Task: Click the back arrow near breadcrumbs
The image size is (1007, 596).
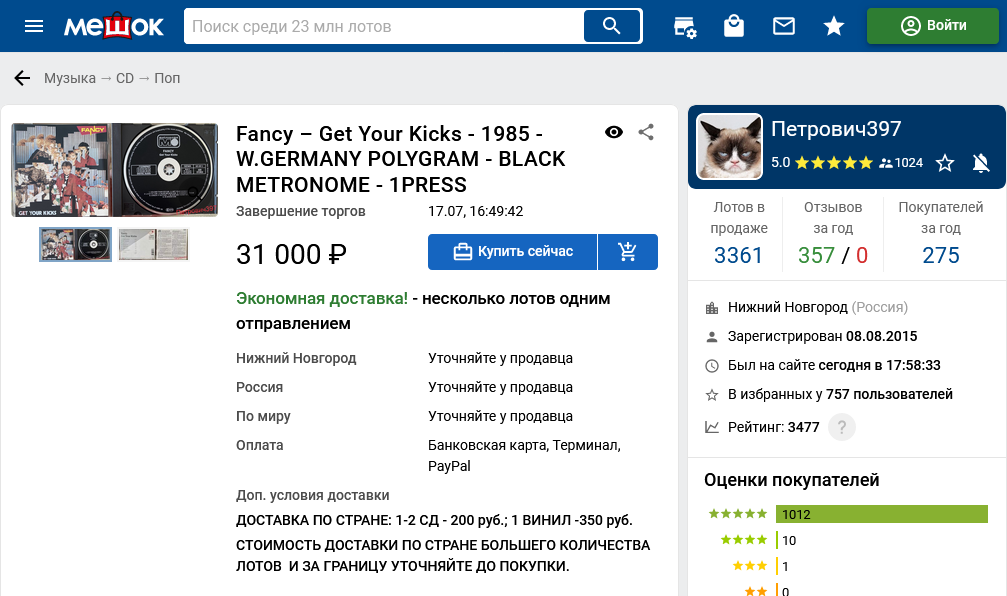Action: tap(22, 78)
